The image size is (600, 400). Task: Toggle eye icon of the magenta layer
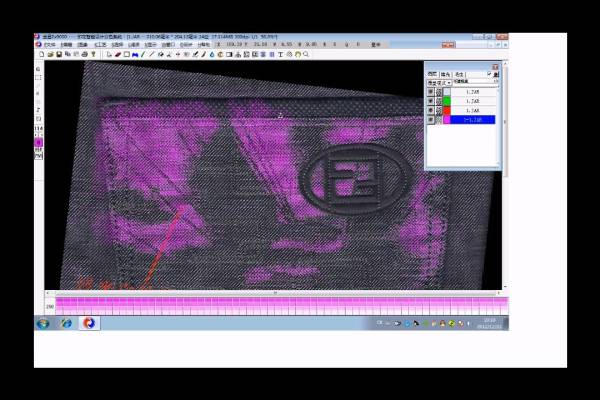coord(431,119)
